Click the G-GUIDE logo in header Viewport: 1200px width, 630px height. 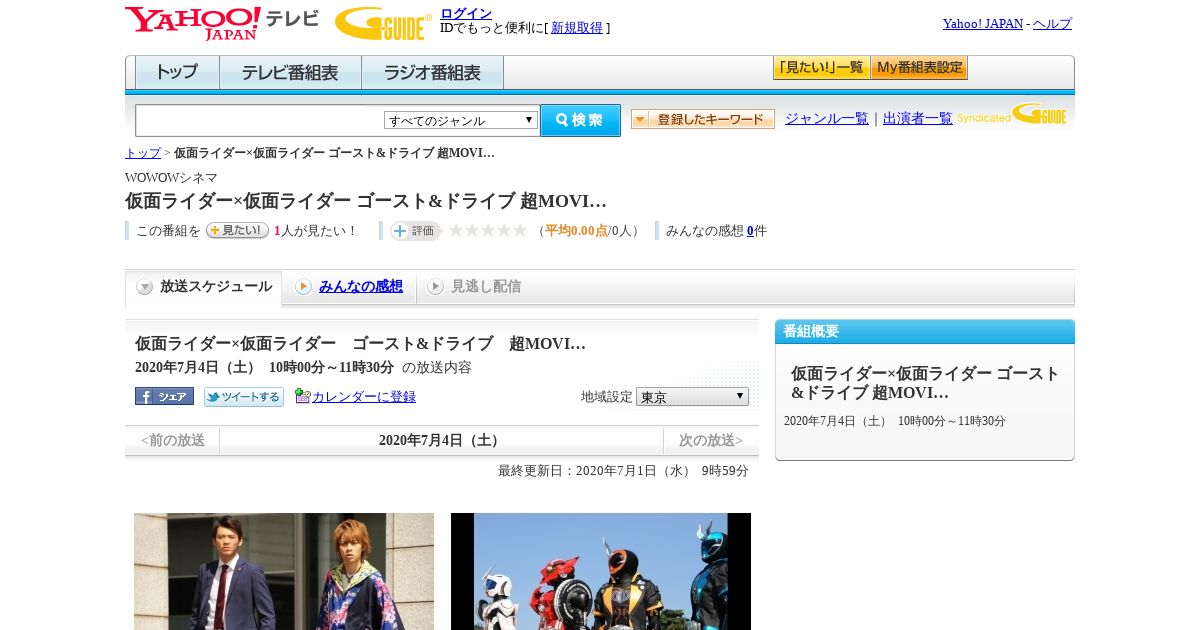[383, 24]
